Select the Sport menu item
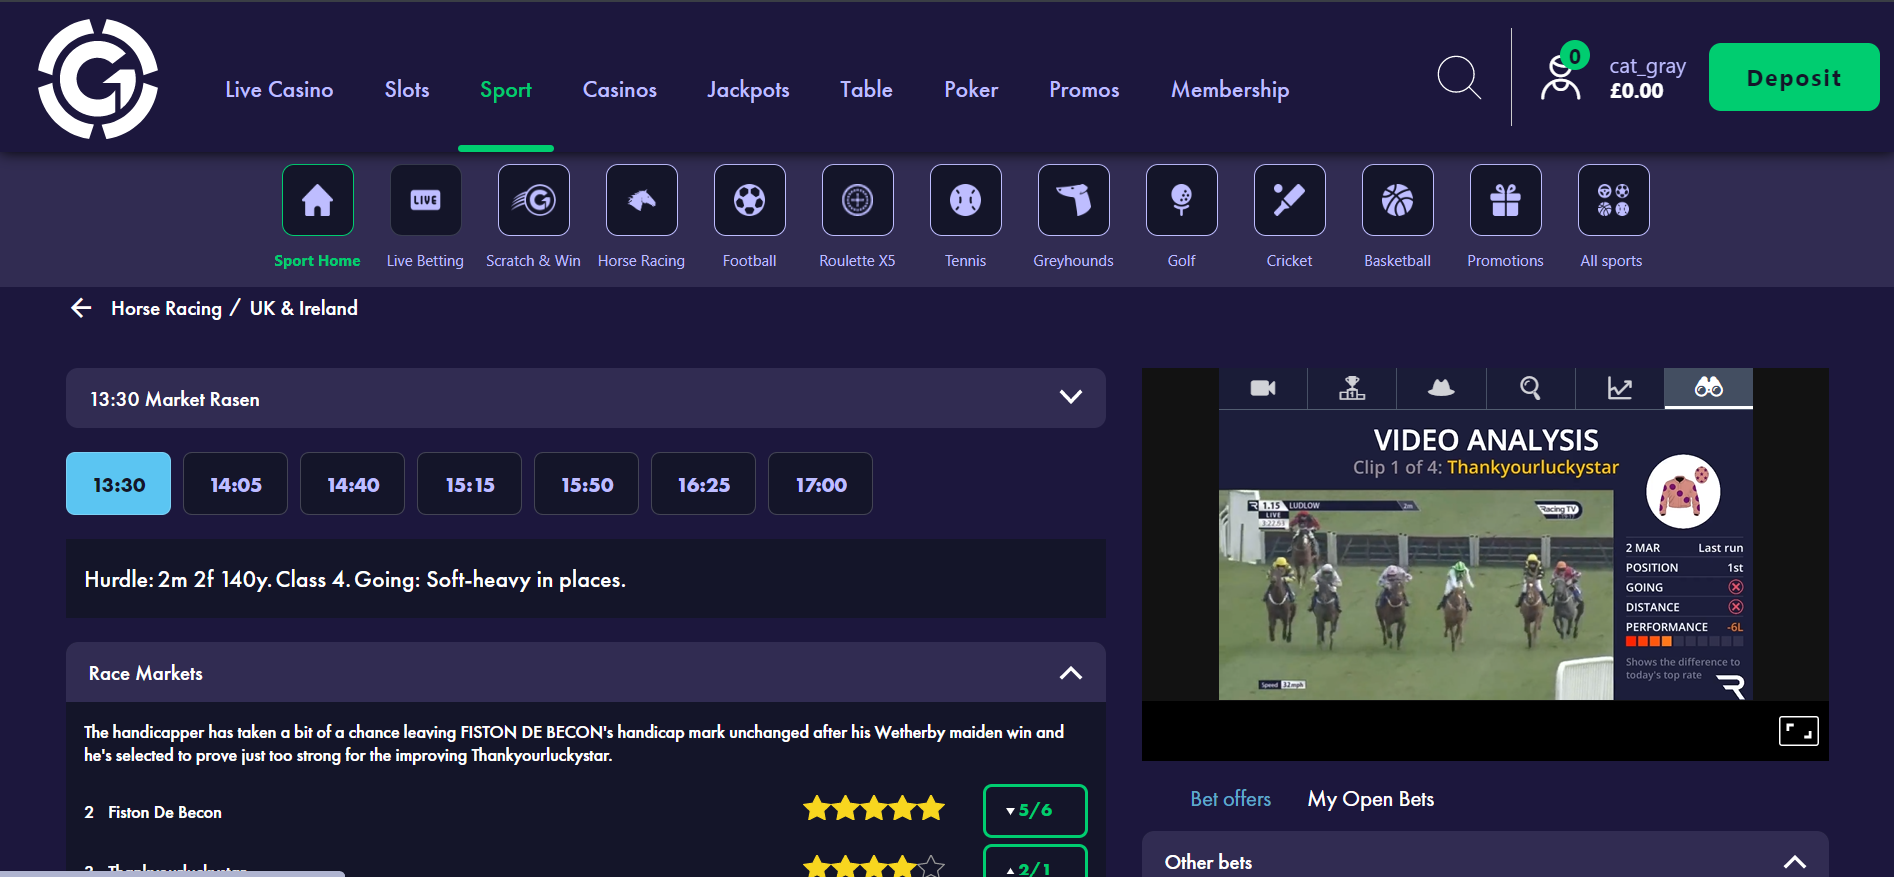This screenshot has width=1894, height=877. point(506,90)
